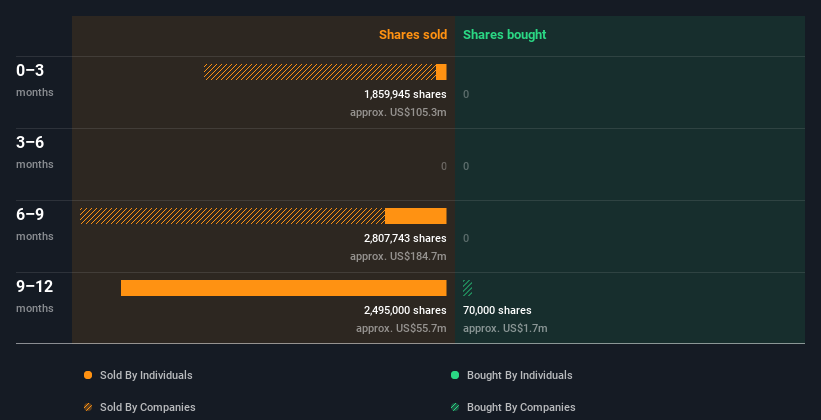Click the 6–9 months row label
The width and height of the screenshot is (821, 420).
31,215
